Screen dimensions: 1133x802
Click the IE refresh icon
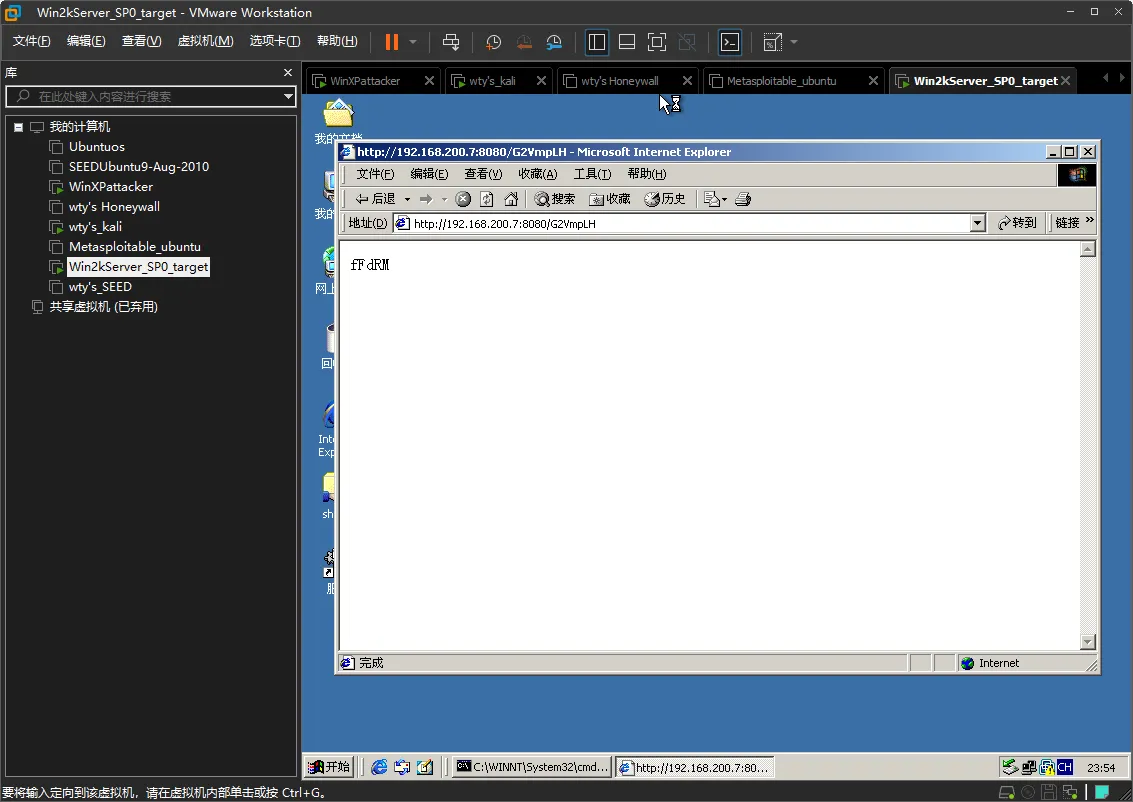coord(487,199)
